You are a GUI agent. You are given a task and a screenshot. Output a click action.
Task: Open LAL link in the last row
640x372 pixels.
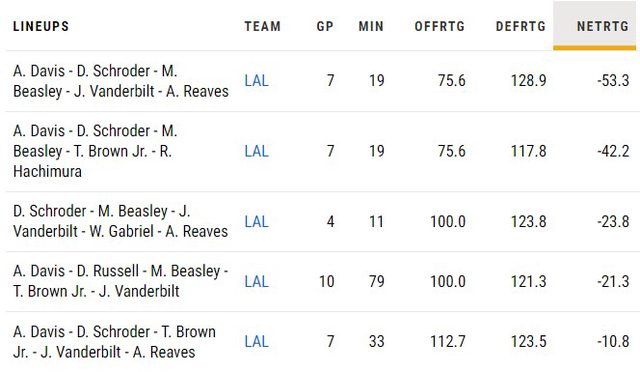256,341
